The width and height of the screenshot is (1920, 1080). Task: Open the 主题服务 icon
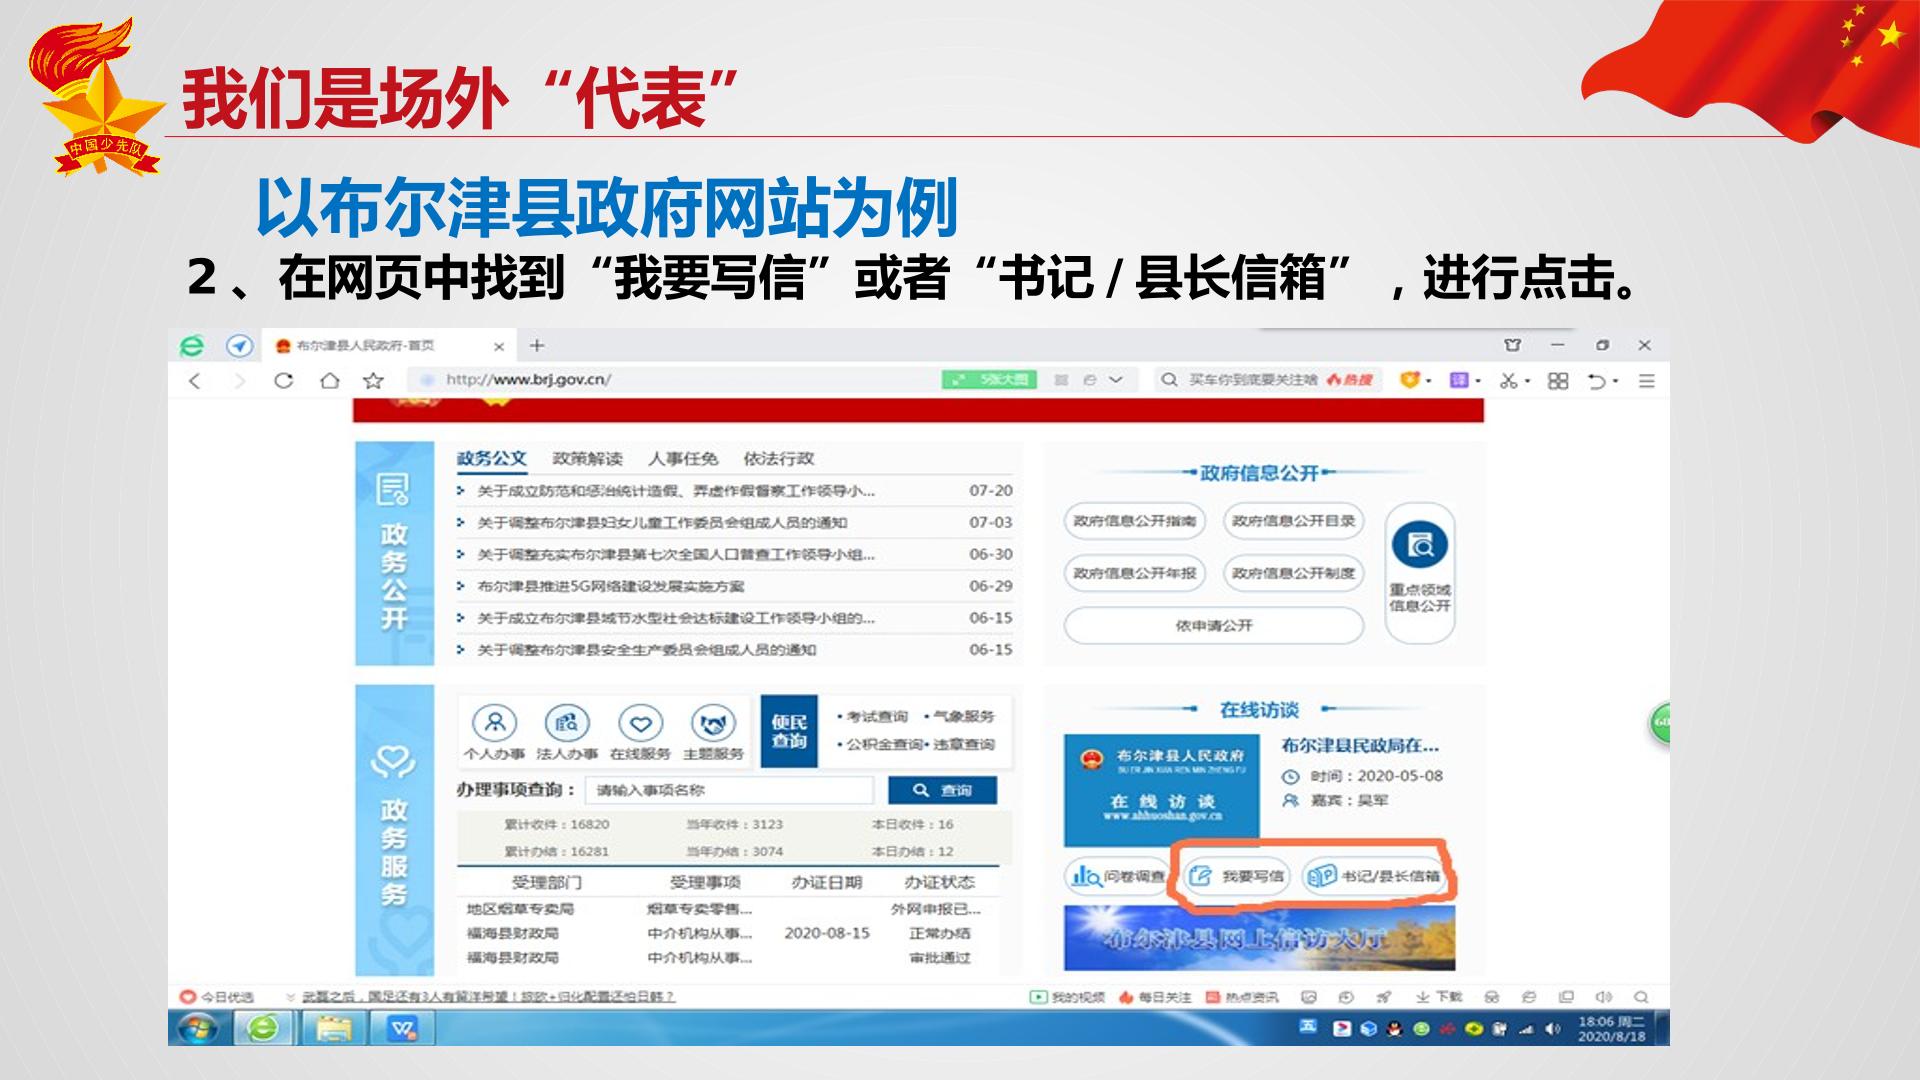point(713,722)
